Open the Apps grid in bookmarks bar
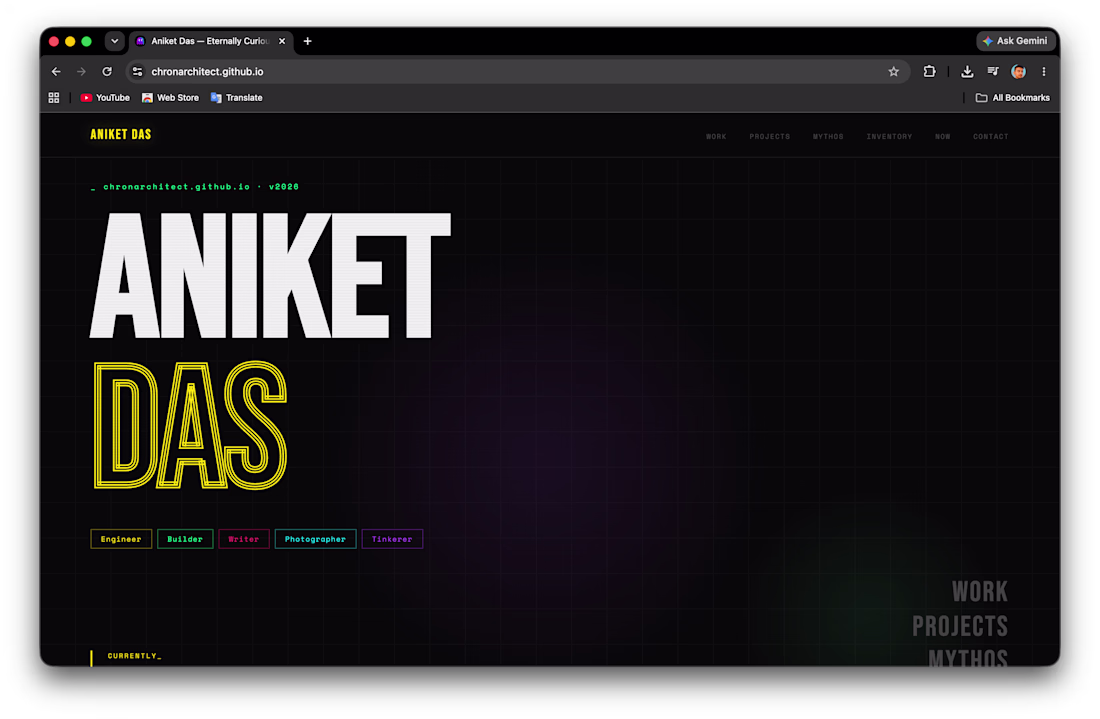 click(x=54, y=98)
